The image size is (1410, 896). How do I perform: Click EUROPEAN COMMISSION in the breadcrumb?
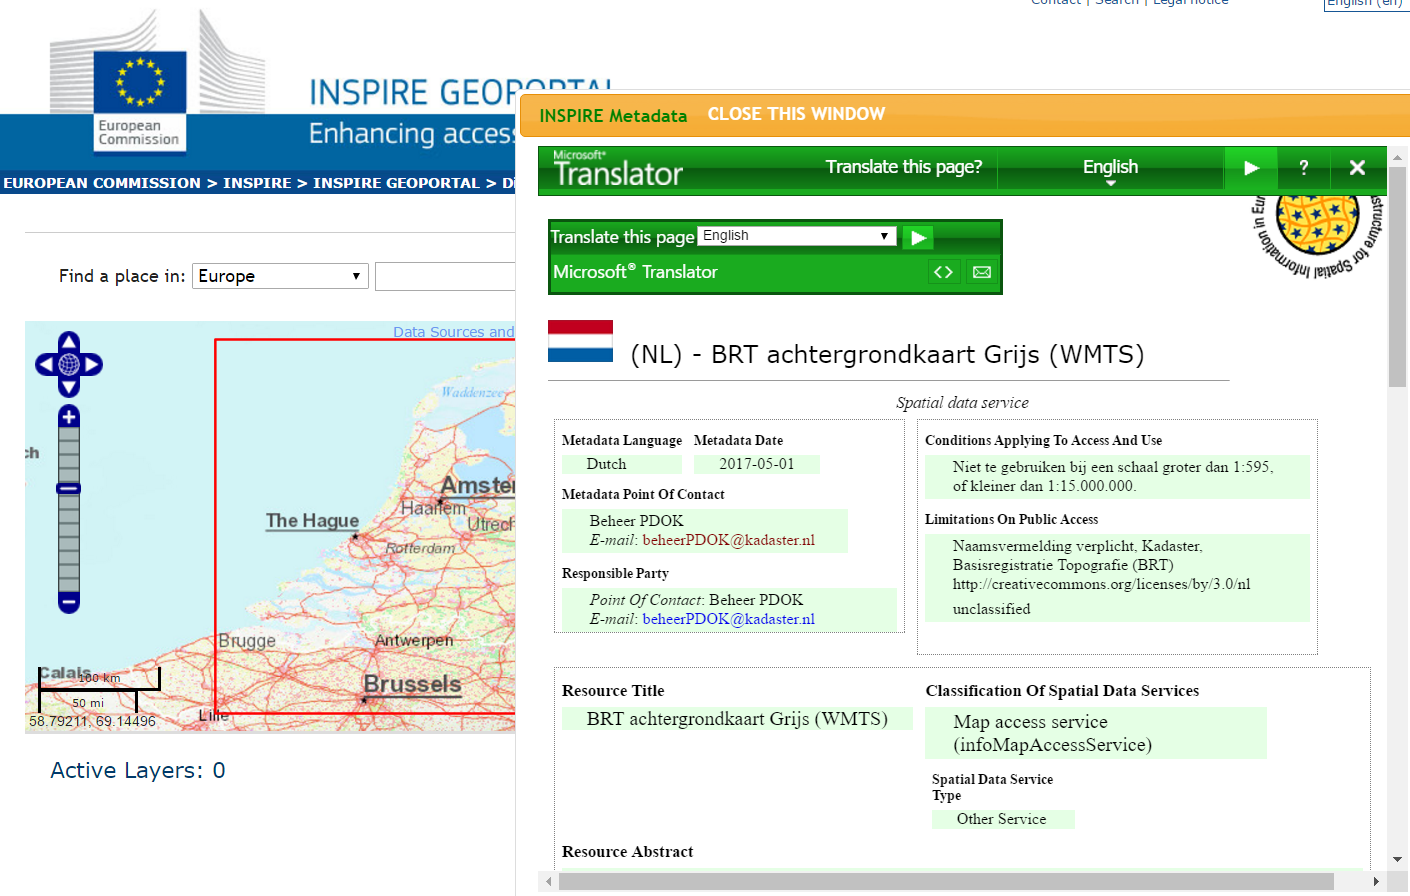102,183
